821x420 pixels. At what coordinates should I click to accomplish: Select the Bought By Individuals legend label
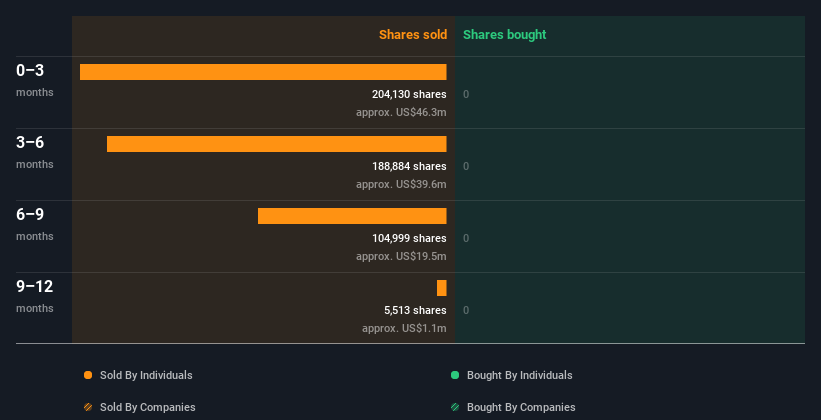tap(519, 375)
